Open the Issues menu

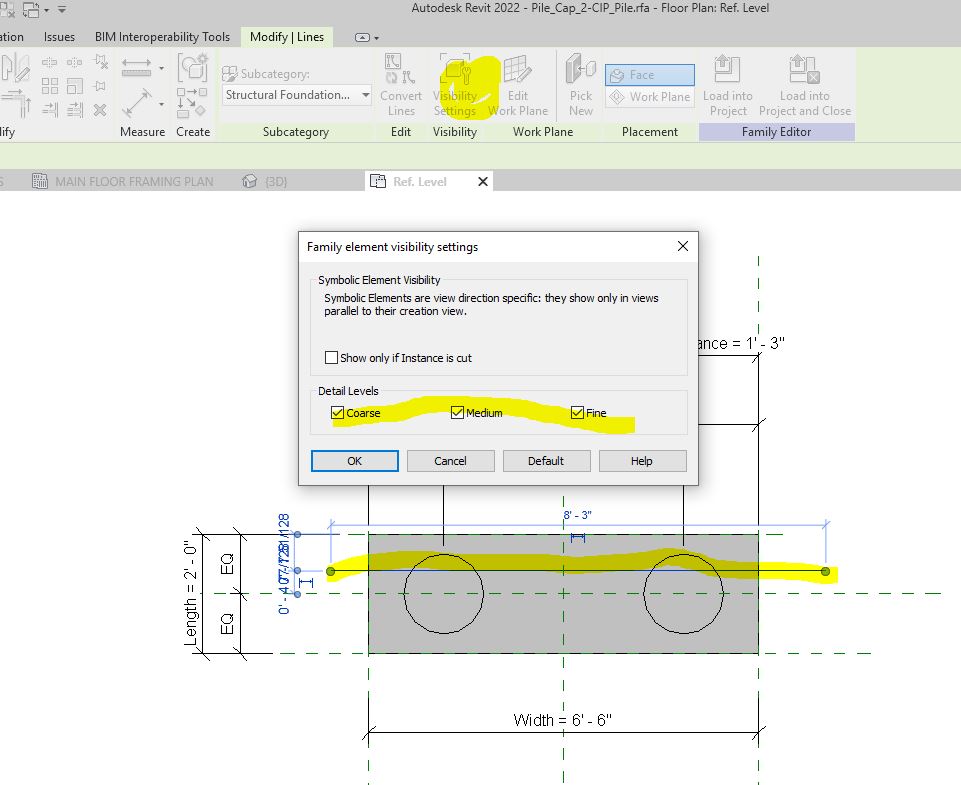[59, 36]
